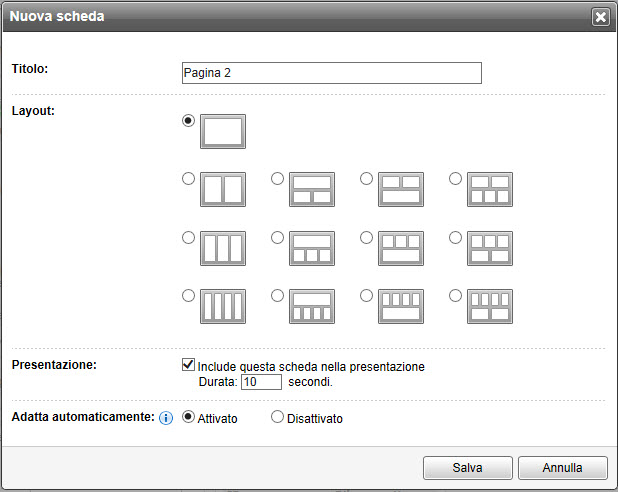Select layout icon with one top, four bottom panes
This screenshot has height=492, width=618.
tap(312, 306)
